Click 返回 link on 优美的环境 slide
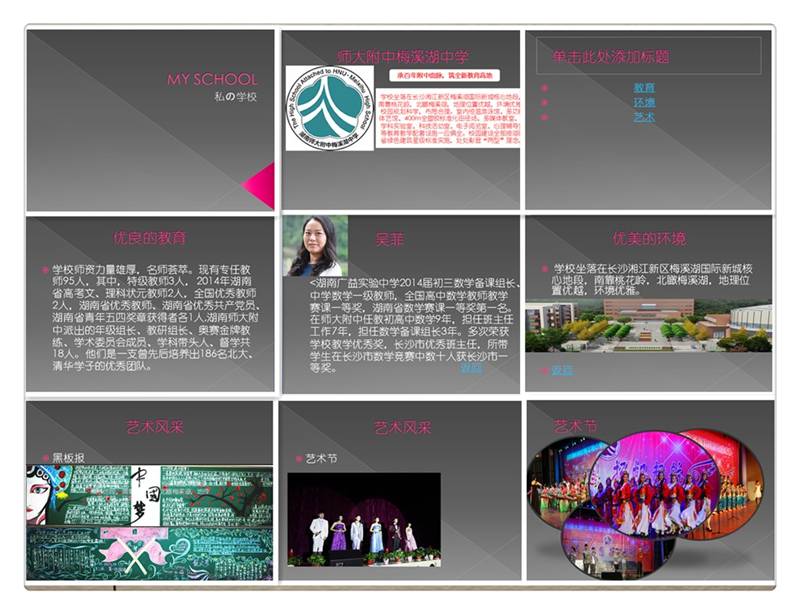This screenshot has width=800, height=614. click(x=563, y=370)
